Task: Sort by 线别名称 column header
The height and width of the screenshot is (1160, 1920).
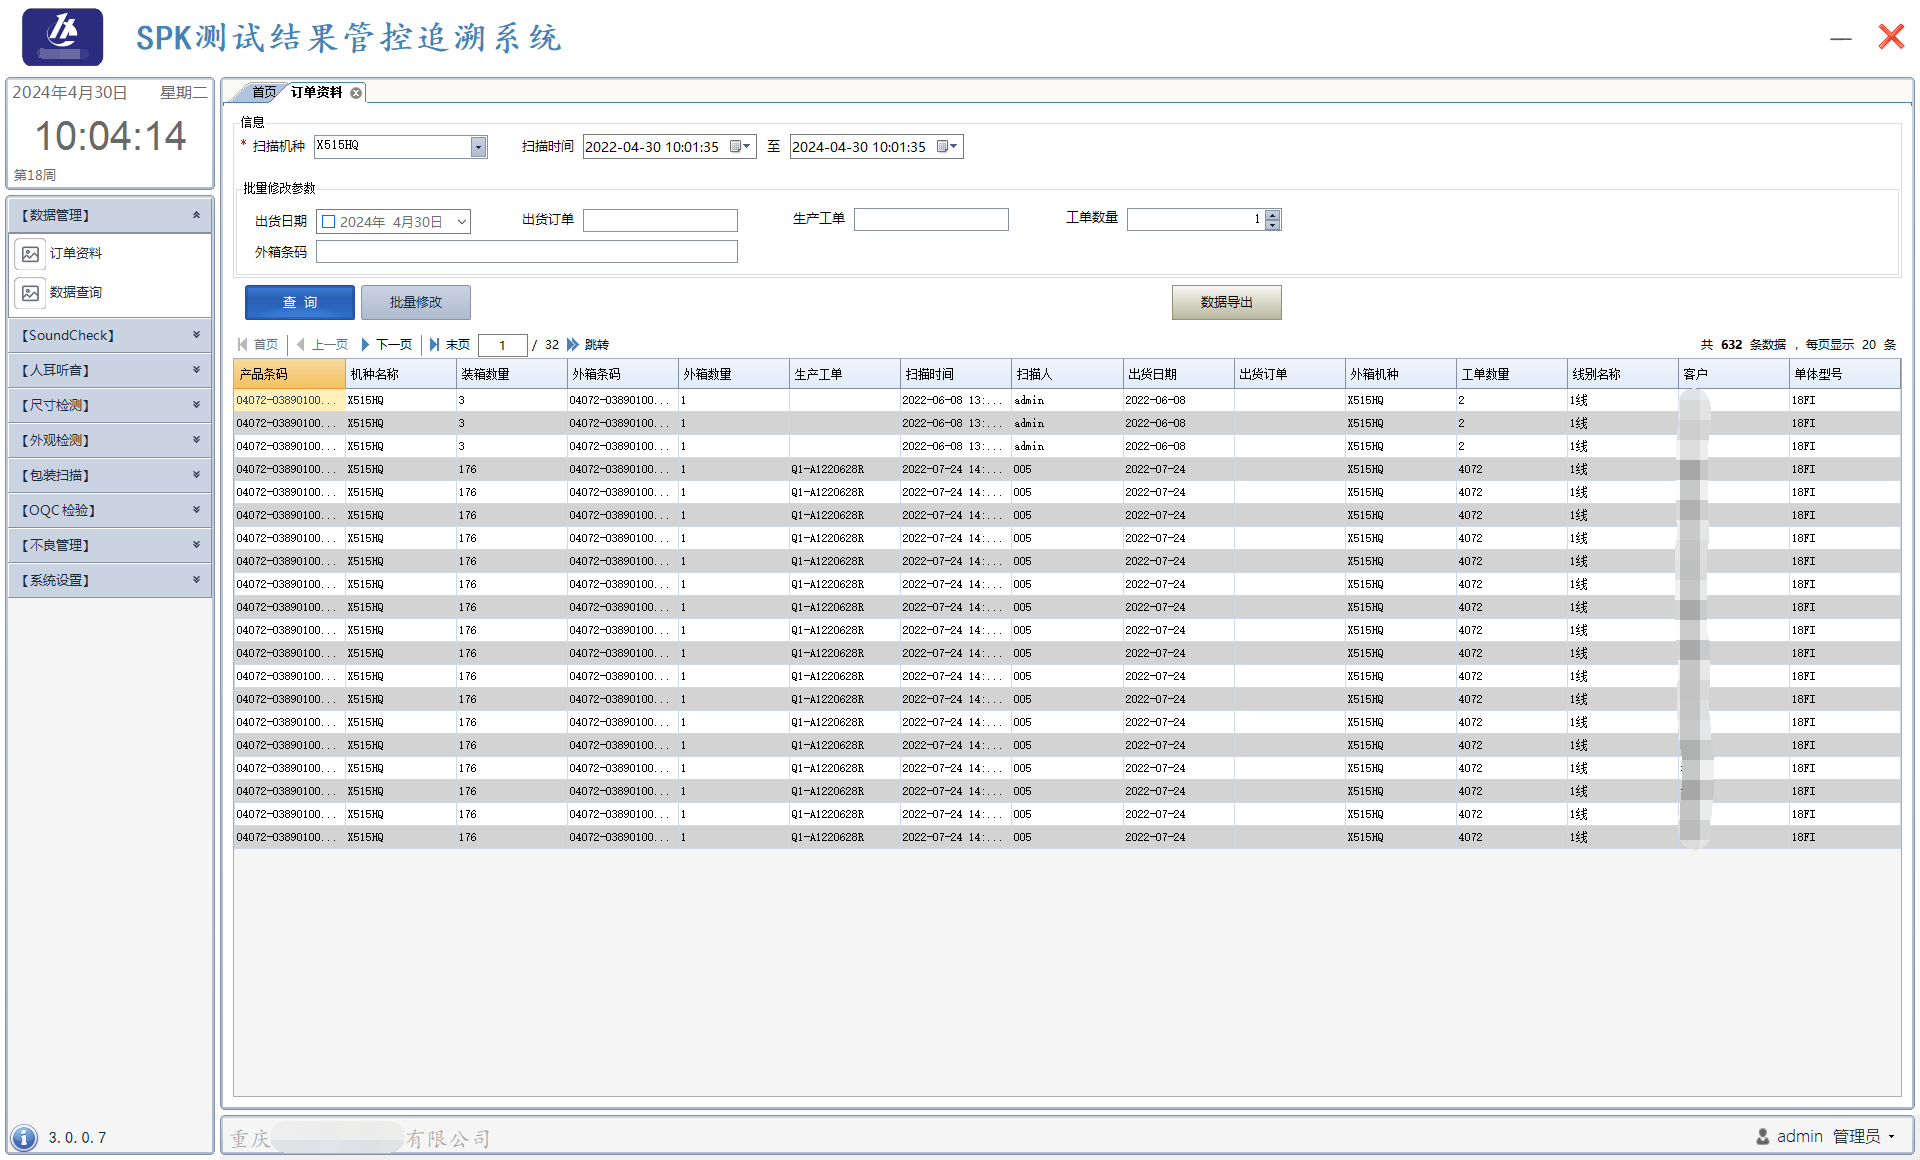Action: (1622, 374)
